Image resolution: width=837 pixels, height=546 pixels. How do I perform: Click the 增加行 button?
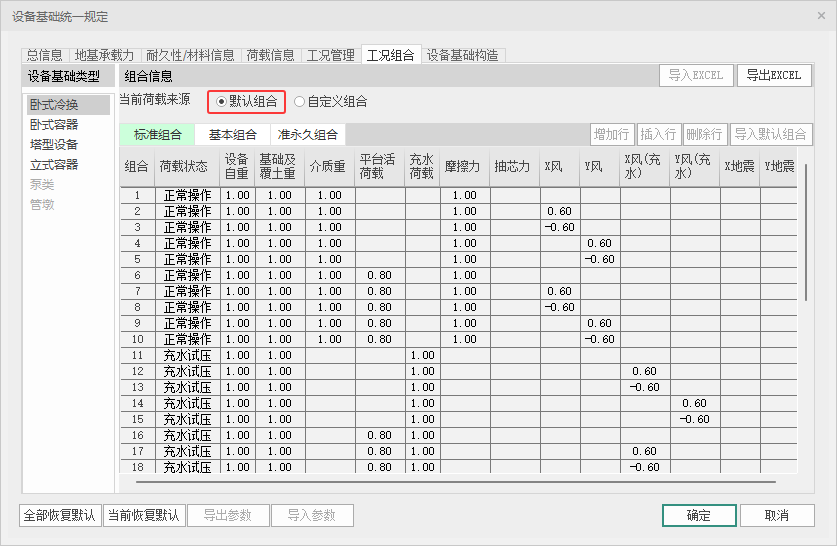[x=612, y=134]
